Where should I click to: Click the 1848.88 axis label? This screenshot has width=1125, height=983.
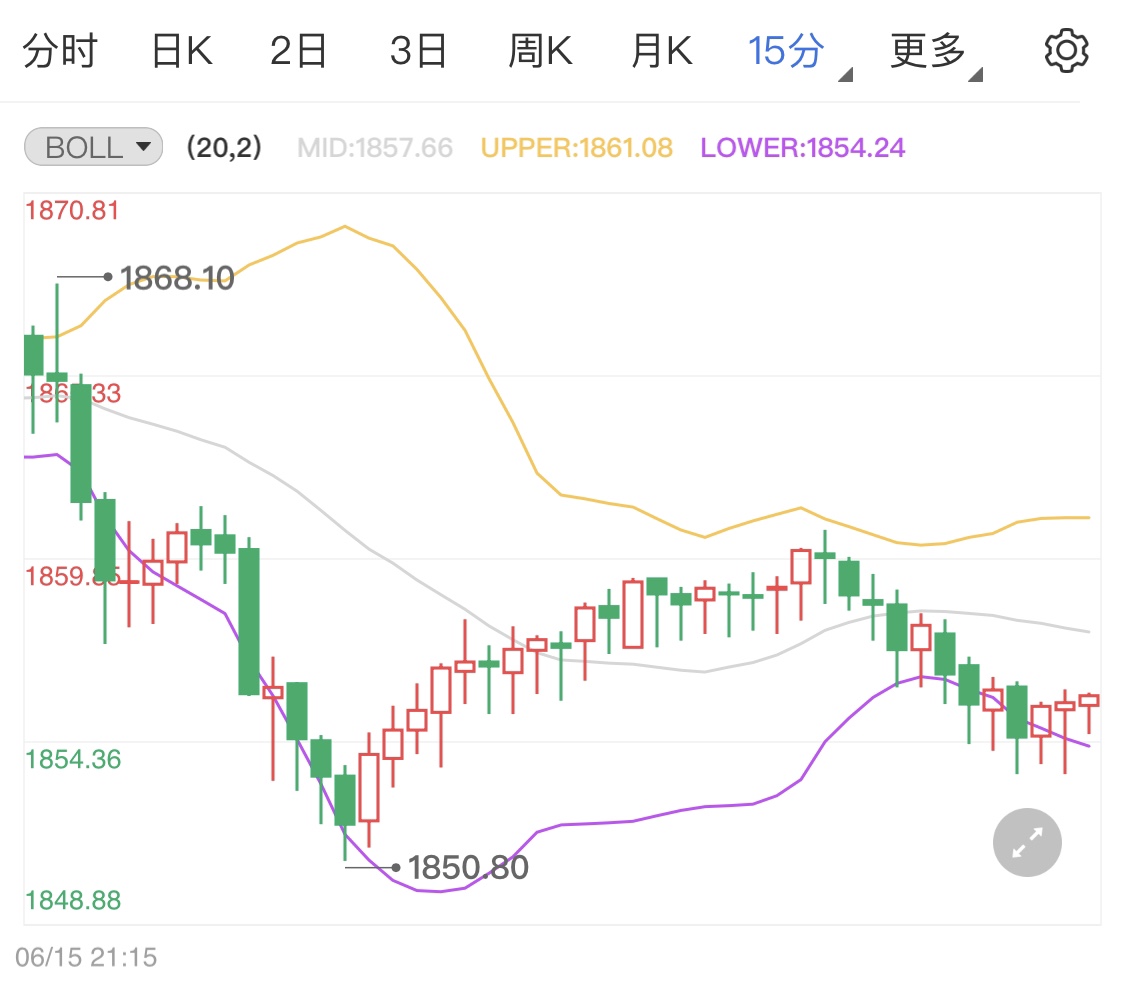click(73, 900)
